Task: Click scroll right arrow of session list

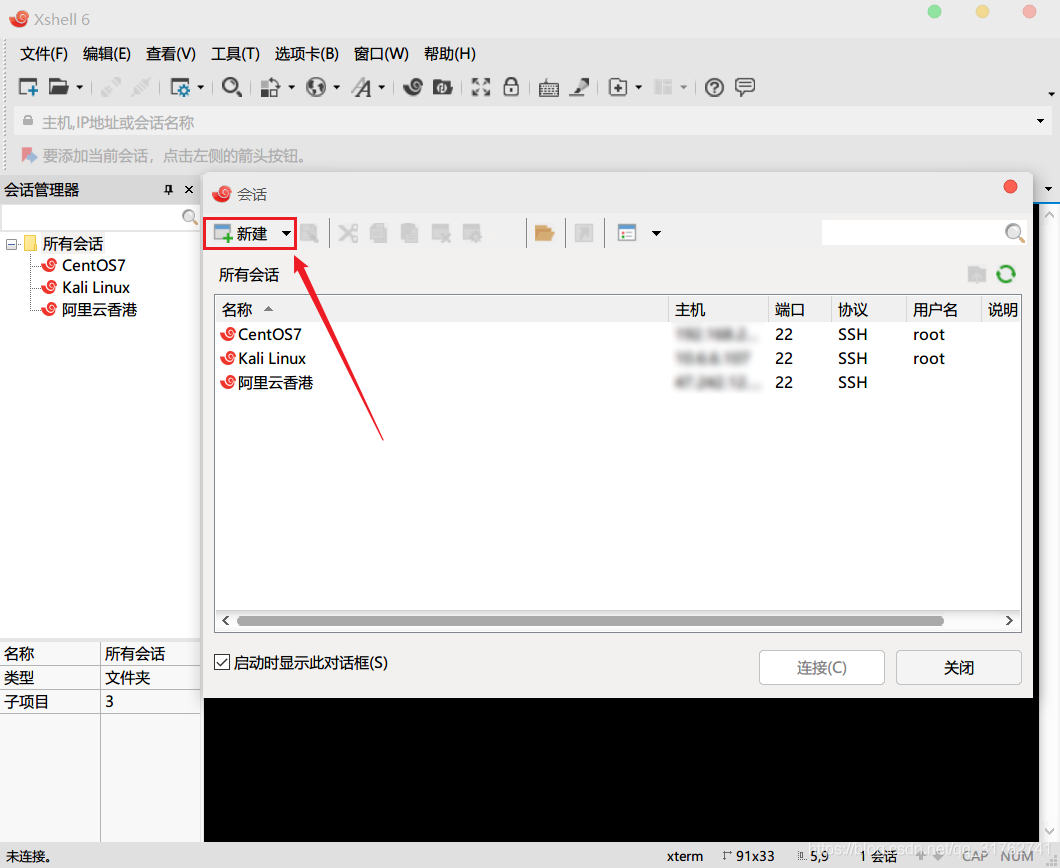Action: [x=1009, y=621]
